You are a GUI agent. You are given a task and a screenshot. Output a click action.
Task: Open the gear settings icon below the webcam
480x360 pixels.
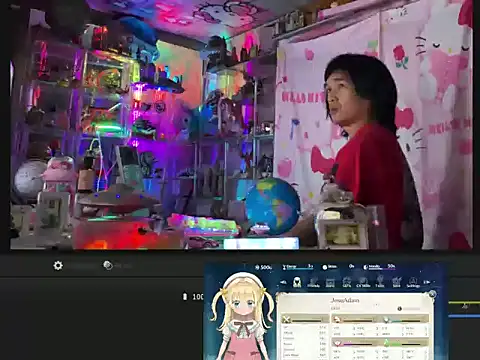(58, 266)
